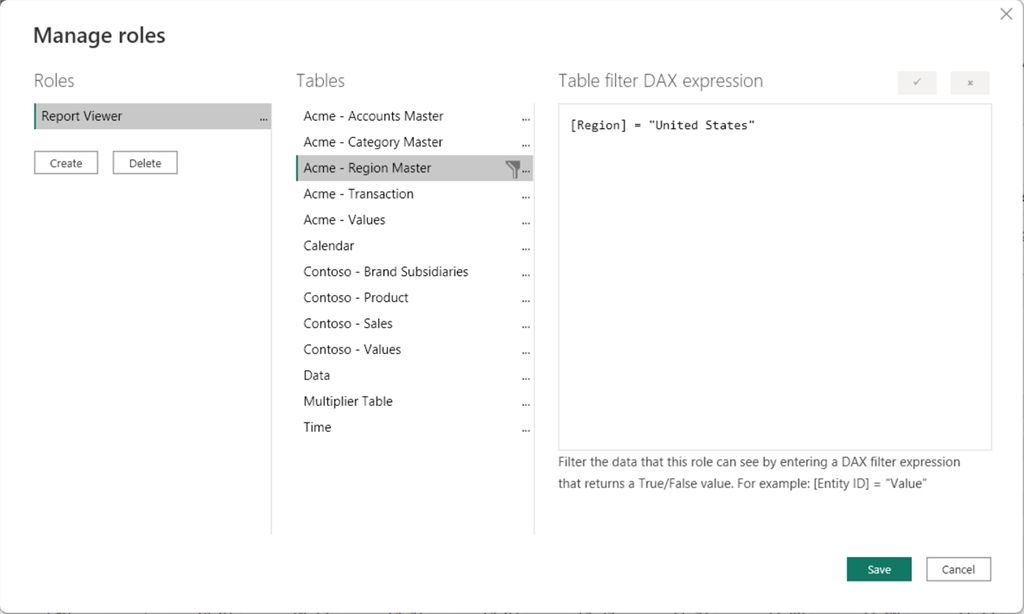Confirm DAX expression with checkmark button
This screenshot has width=1024, height=614.
(917, 83)
